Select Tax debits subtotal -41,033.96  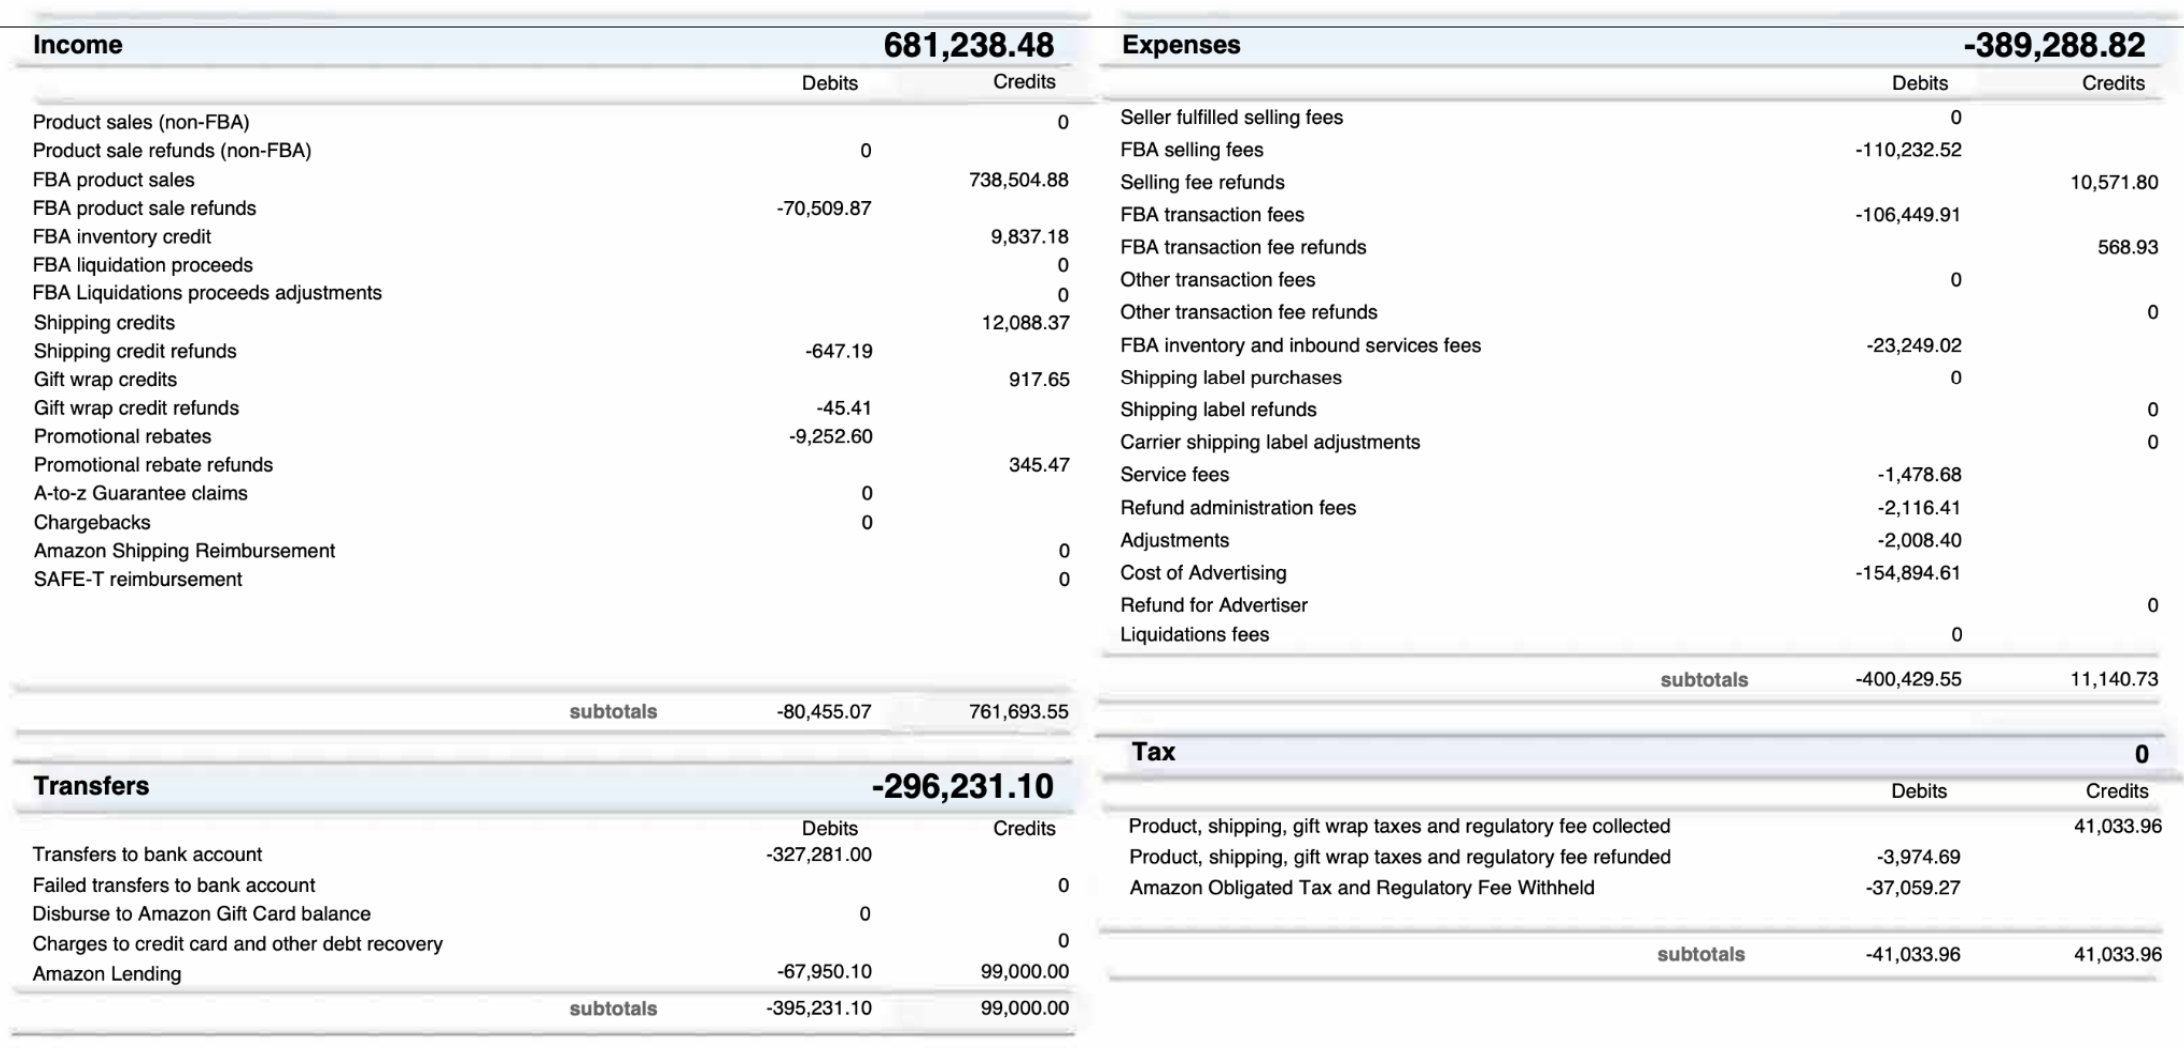click(x=1913, y=954)
